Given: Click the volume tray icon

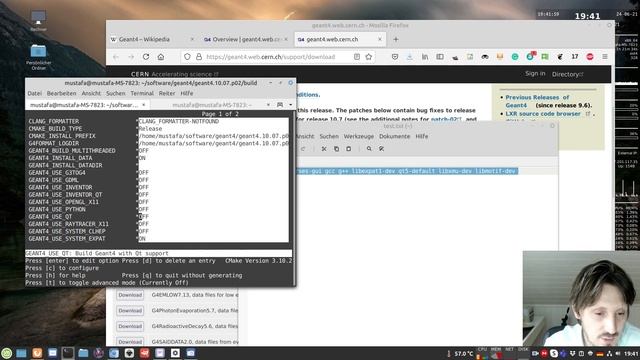Looking at the screenshot, I should 618,353.
